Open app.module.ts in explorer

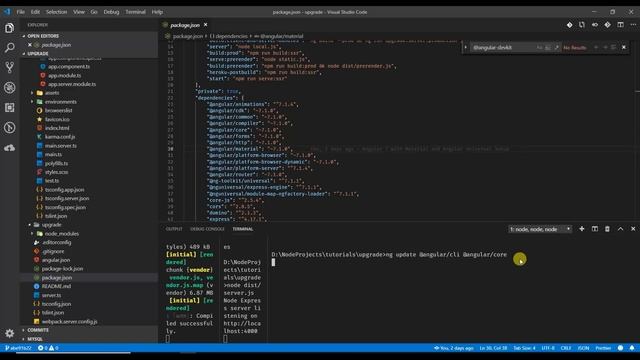click(x=64, y=76)
